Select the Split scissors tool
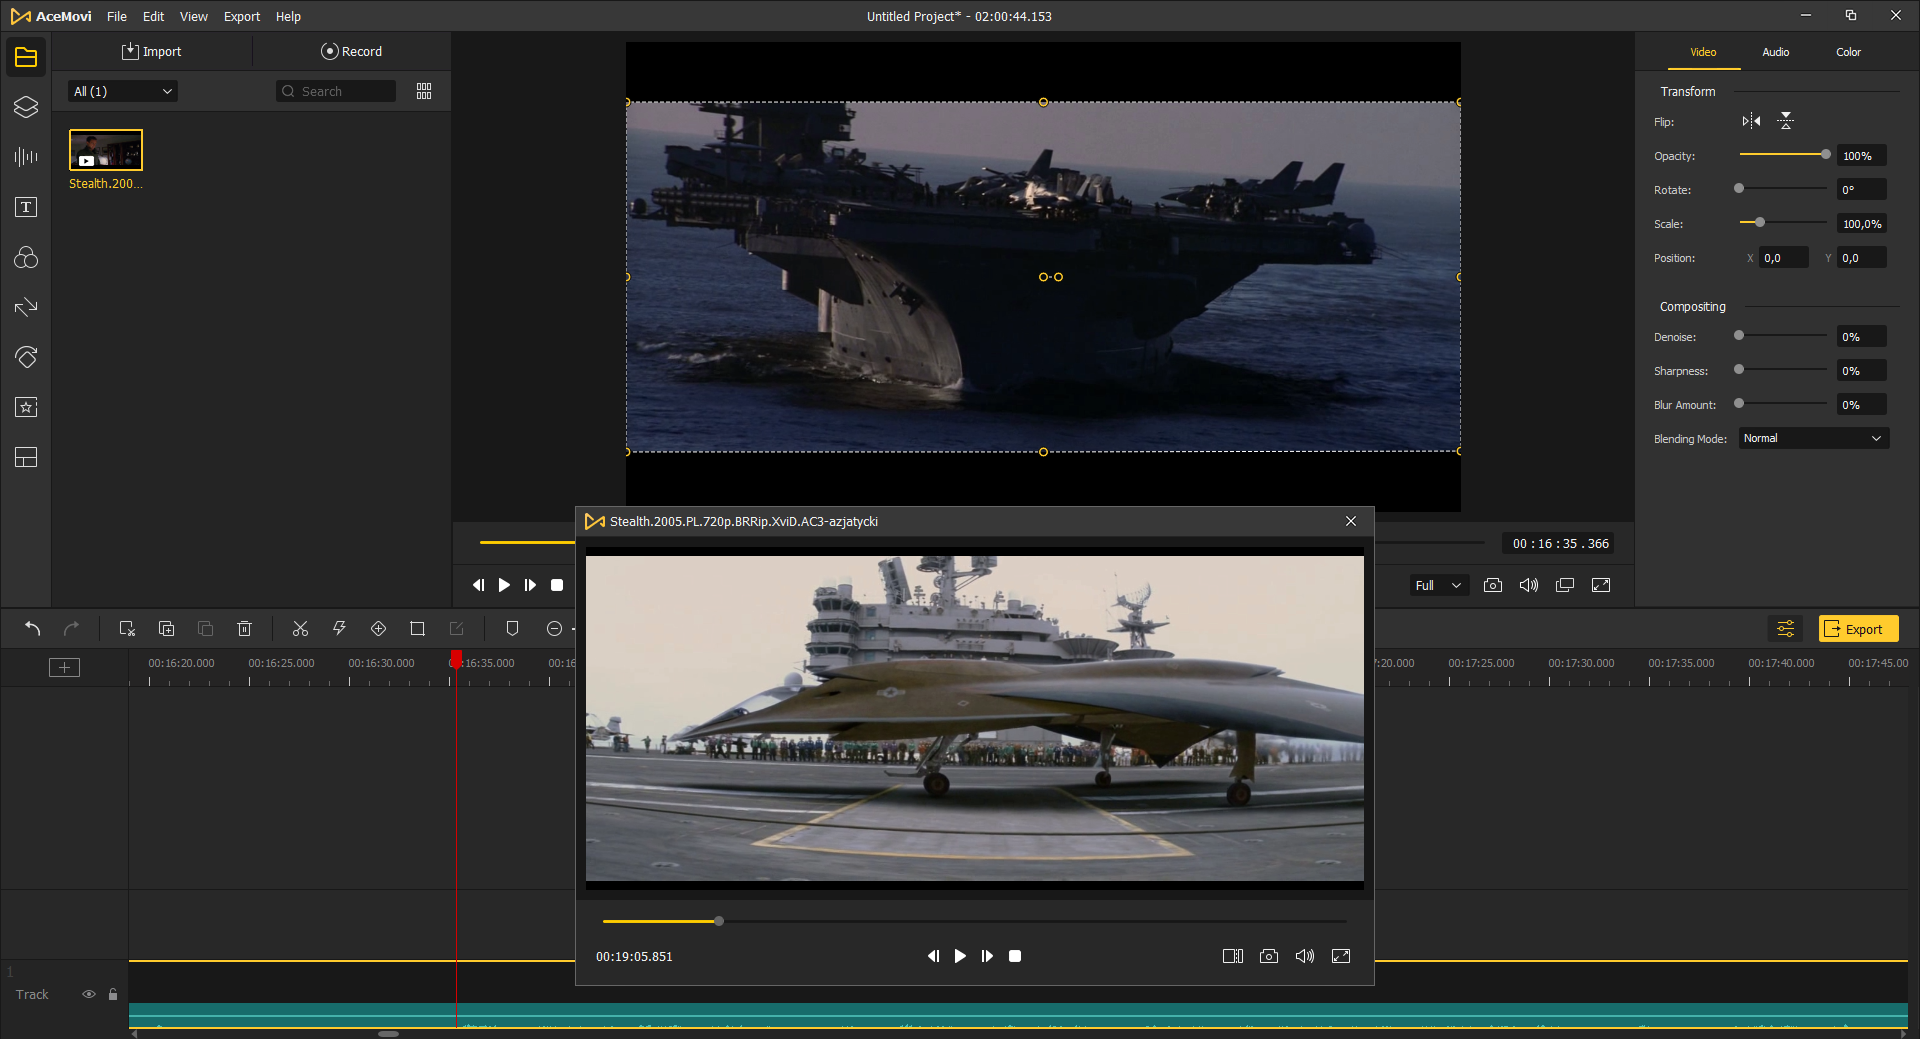This screenshot has height=1039, width=1920. [x=300, y=629]
